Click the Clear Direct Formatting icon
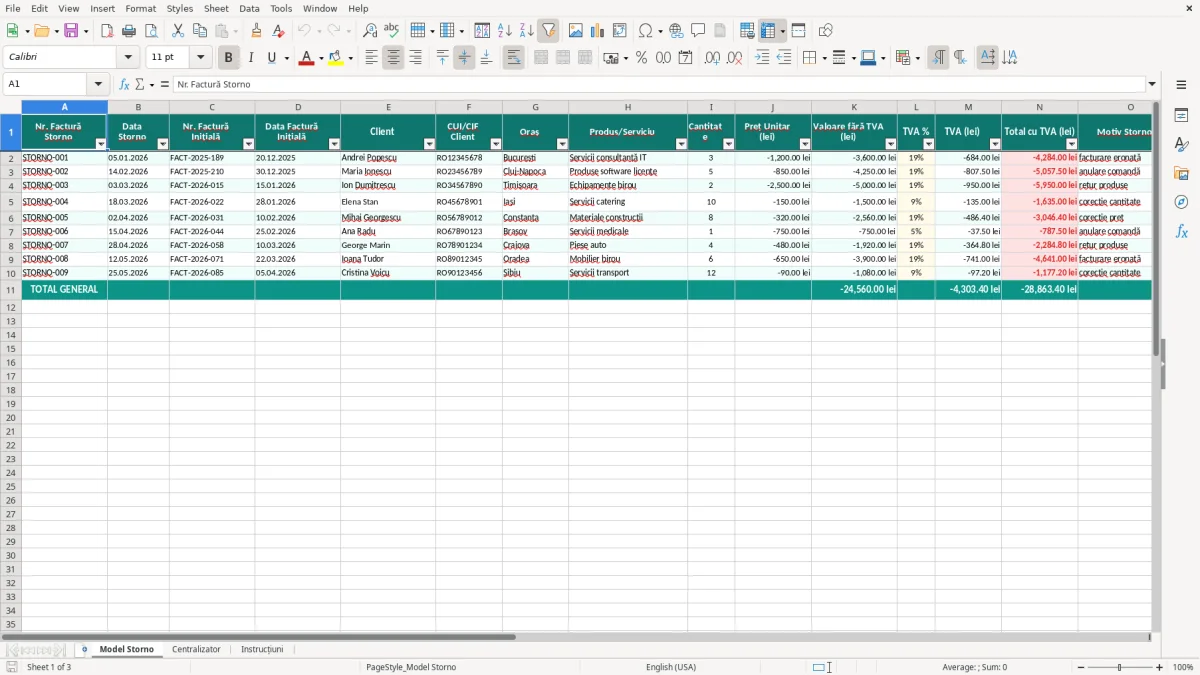1200x675 pixels. (x=279, y=31)
